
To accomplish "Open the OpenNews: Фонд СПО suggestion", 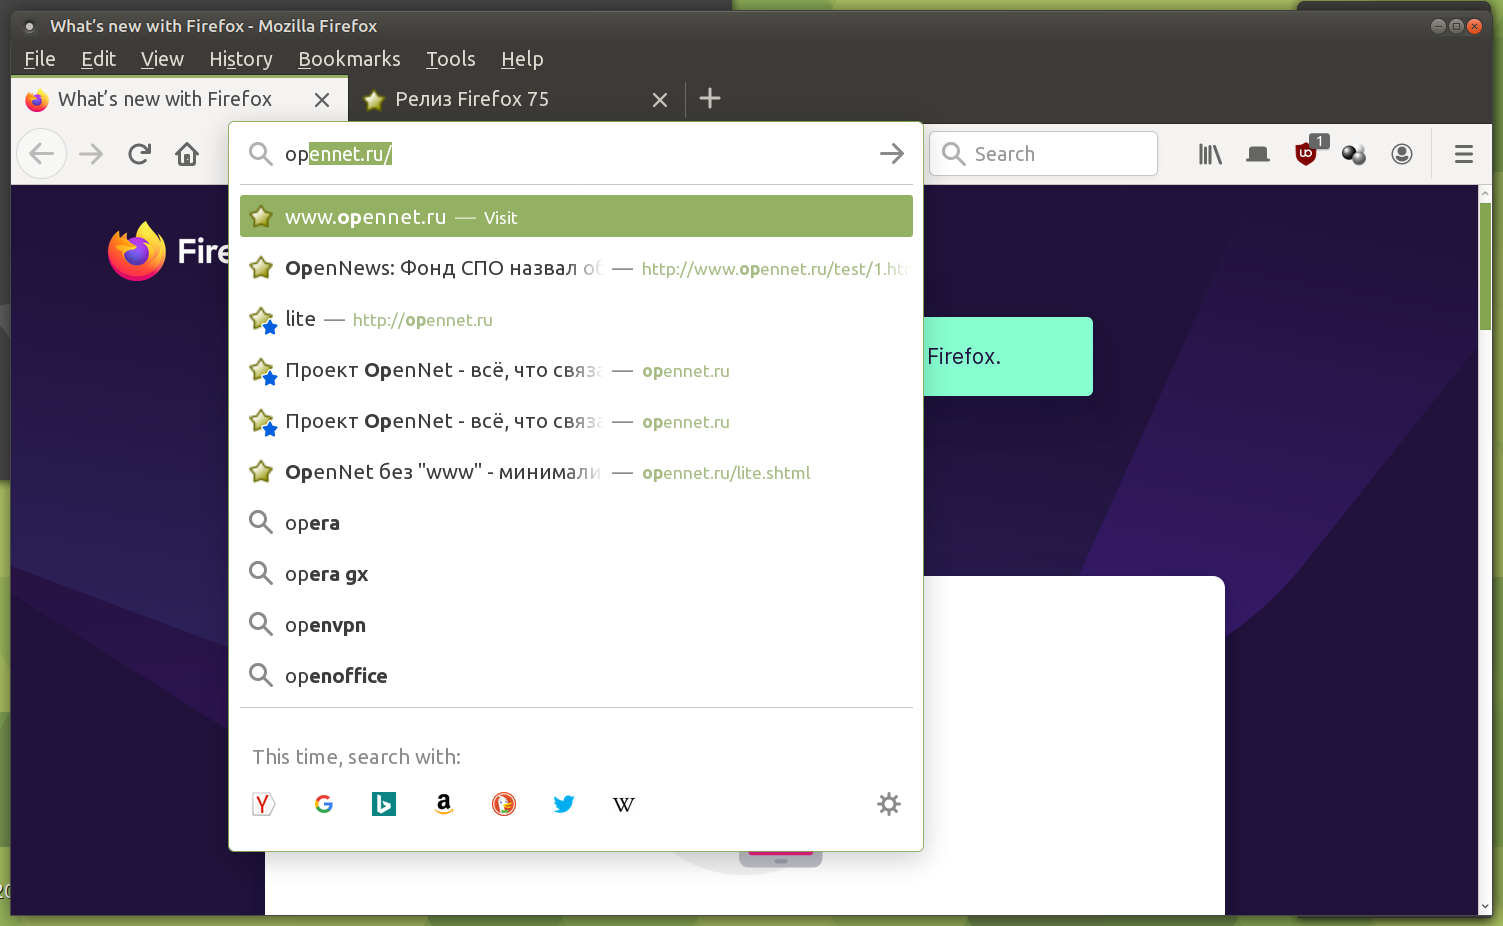I will click(576, 268).
